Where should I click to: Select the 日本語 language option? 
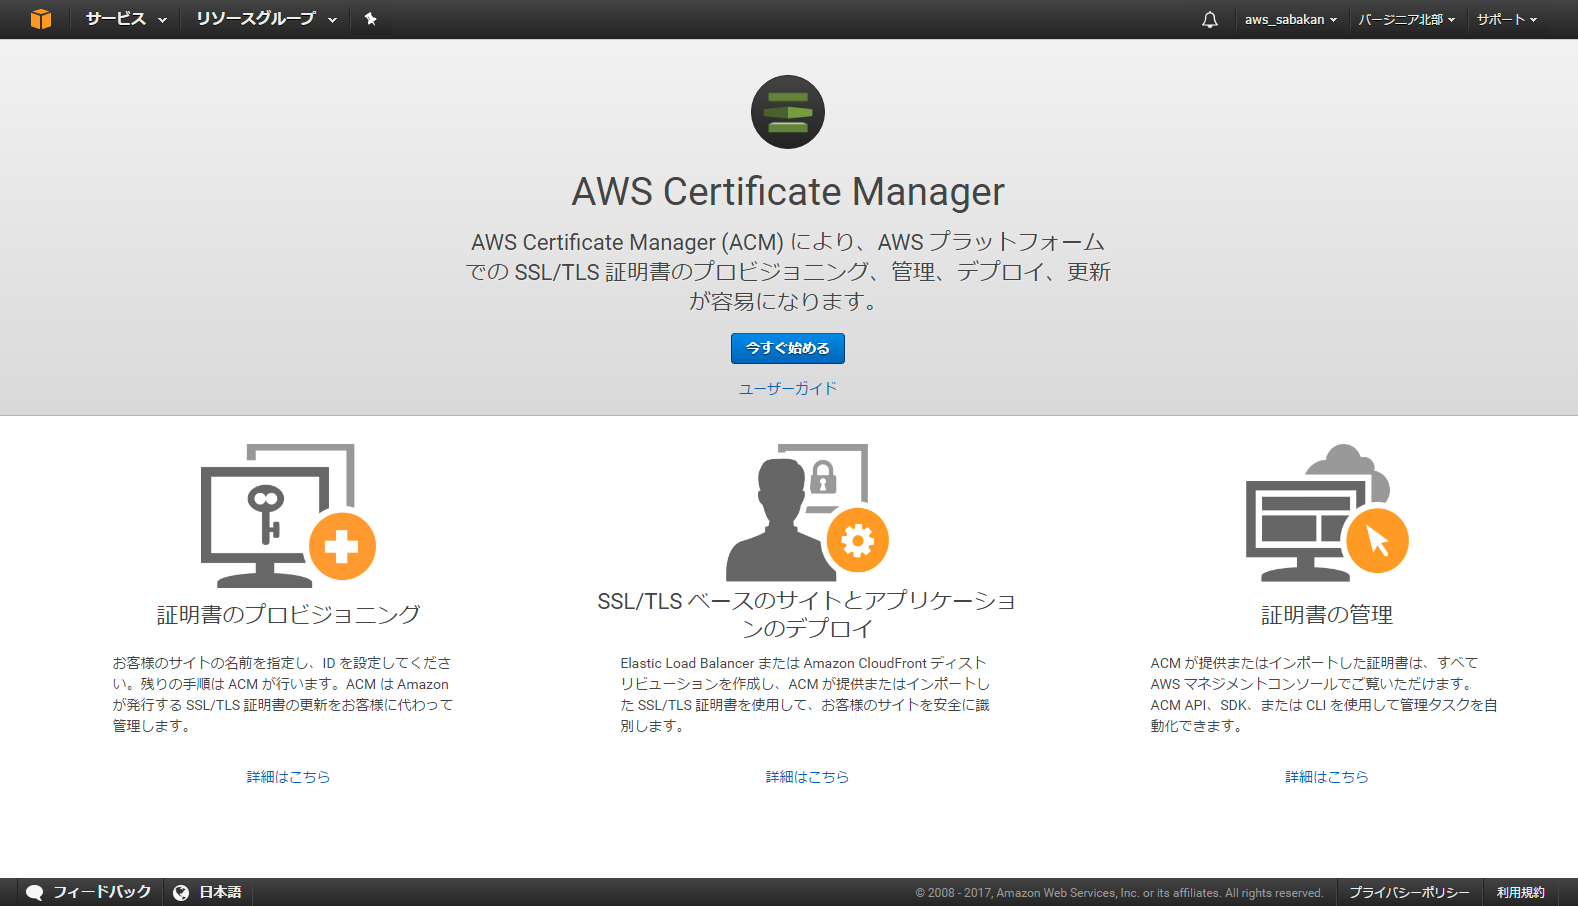pos(220,892)
